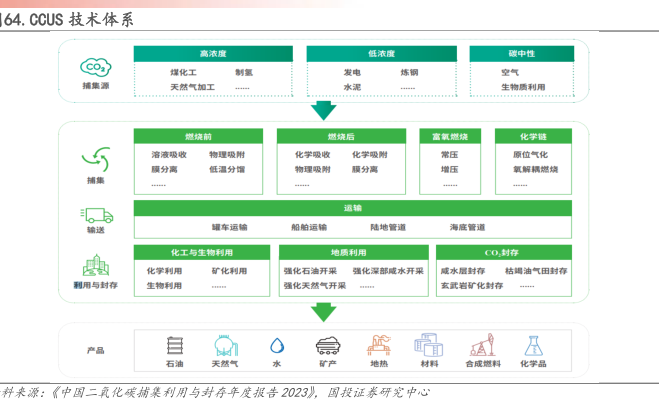
Task: Click the CO₂ cloud capture source icon
Action: click(x=95, y=67)
